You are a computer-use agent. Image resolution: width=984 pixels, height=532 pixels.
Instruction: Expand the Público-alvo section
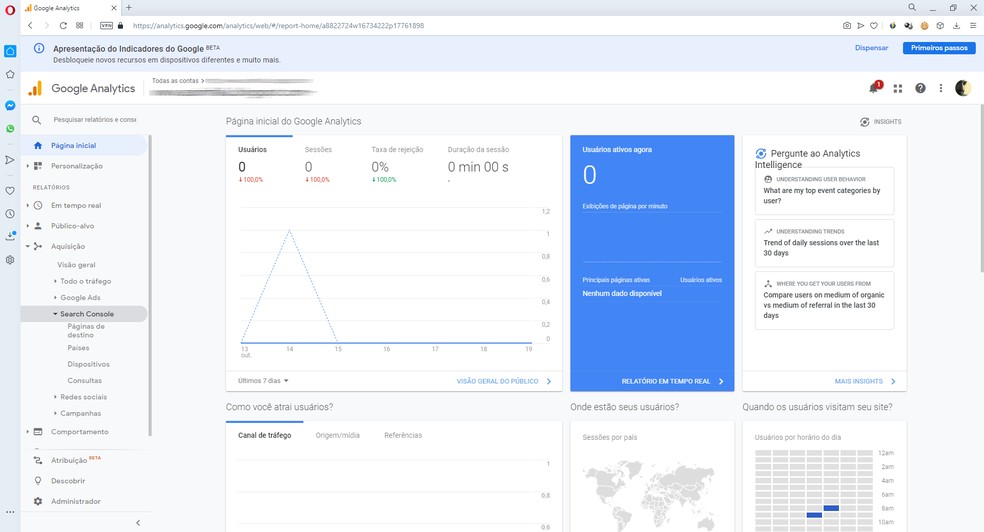click(x=28, y=226)
